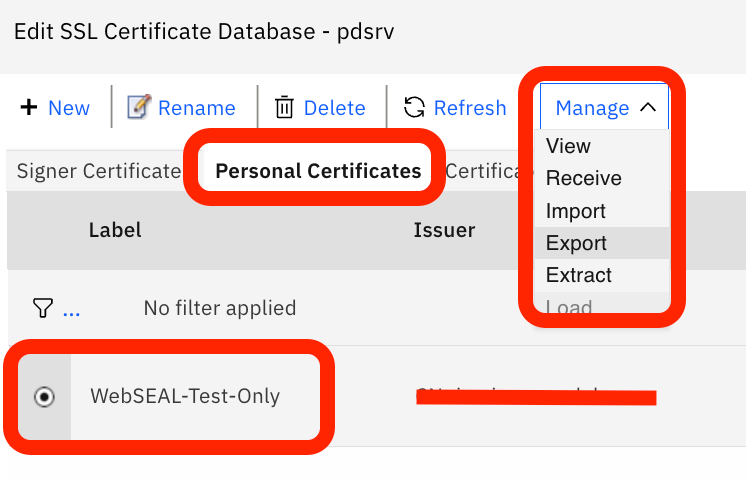Select the WebSEAL-Test-Only radio button

[44, 397]
